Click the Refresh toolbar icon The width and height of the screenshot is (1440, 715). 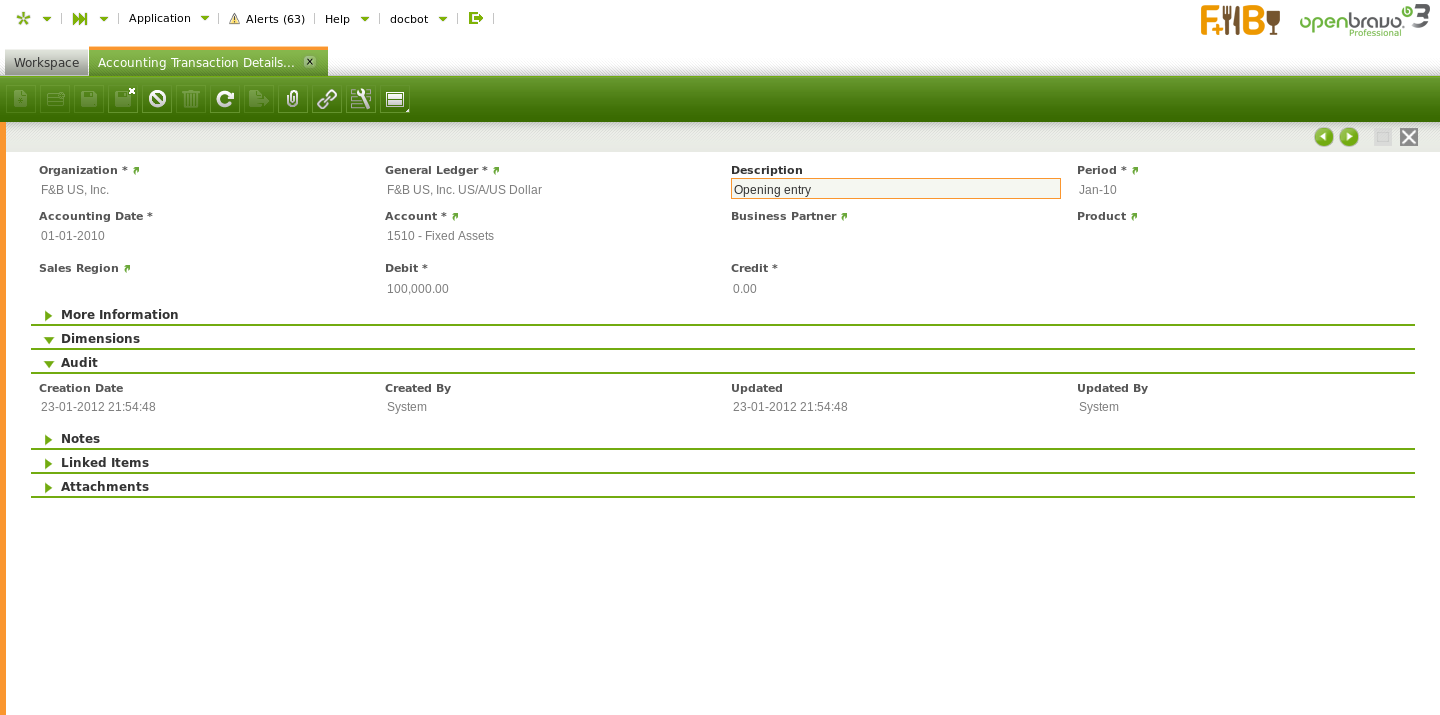coord(225,99)
